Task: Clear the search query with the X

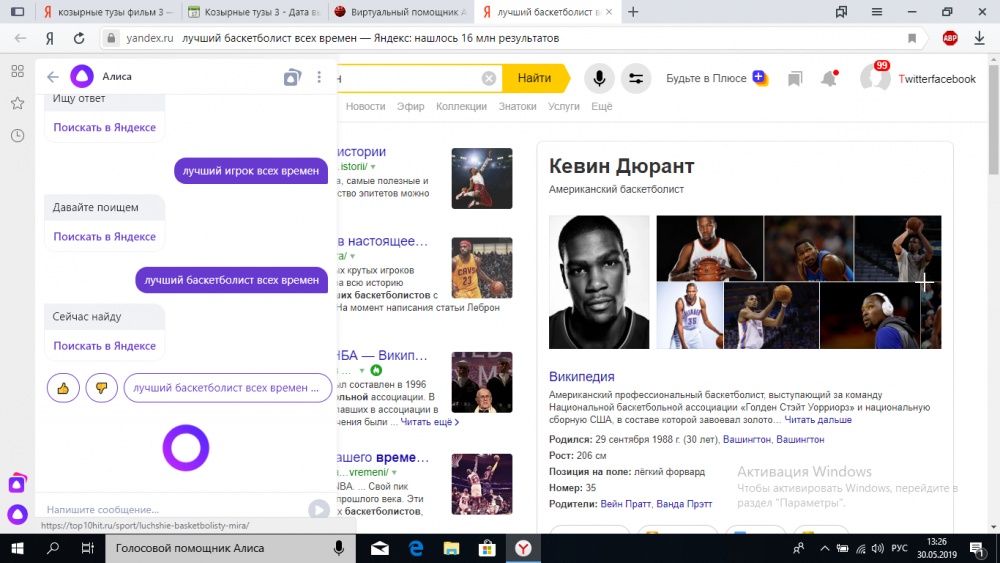Action: point(489,78)
